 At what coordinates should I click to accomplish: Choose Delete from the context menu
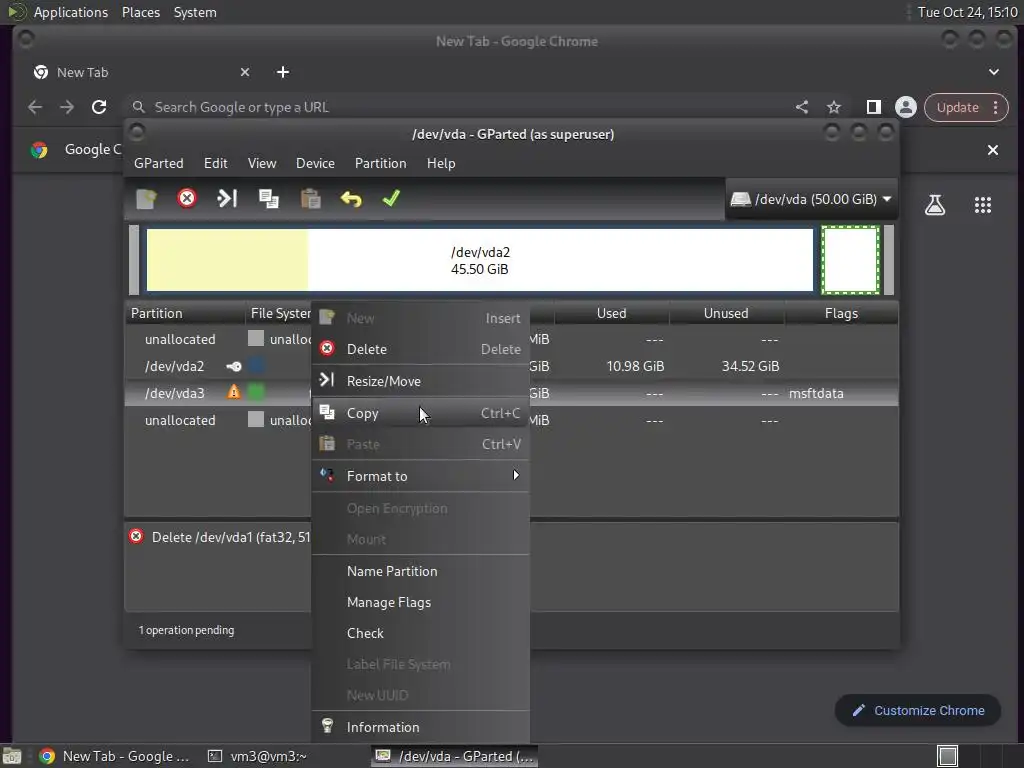pyautogui.click(x=421, y=349)
